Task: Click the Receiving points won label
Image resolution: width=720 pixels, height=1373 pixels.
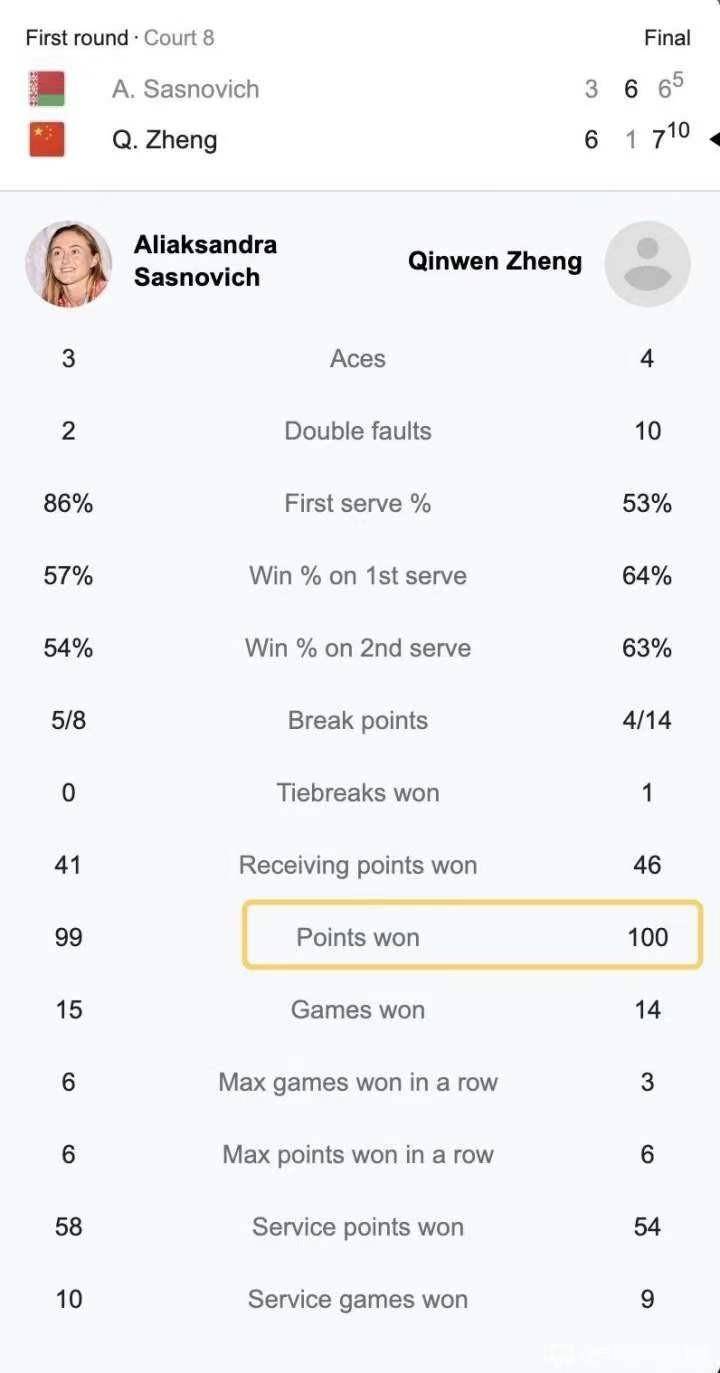Action: [x=358, y=865]
